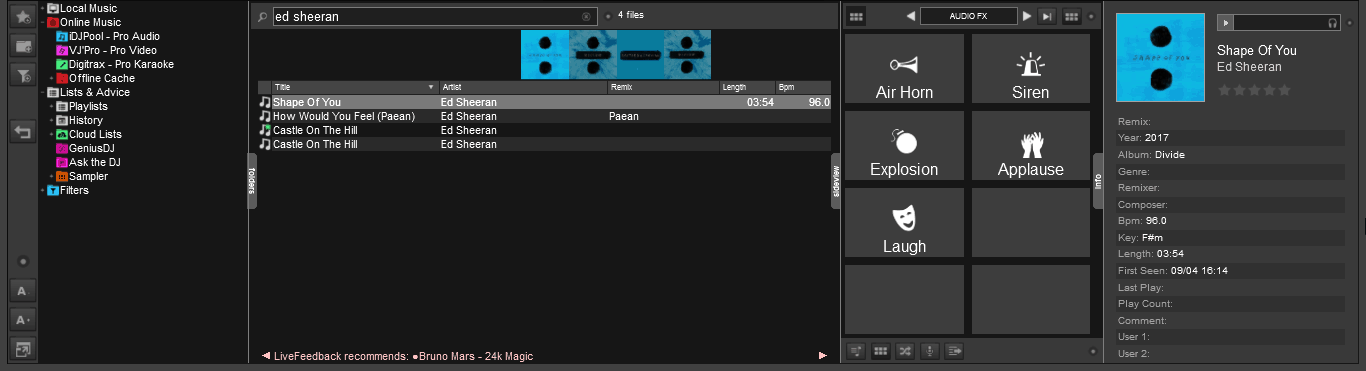The height and width of the screenshot is (371, 1366).
Task: Click the add virtual folder icon
Action: pos(23,45)
